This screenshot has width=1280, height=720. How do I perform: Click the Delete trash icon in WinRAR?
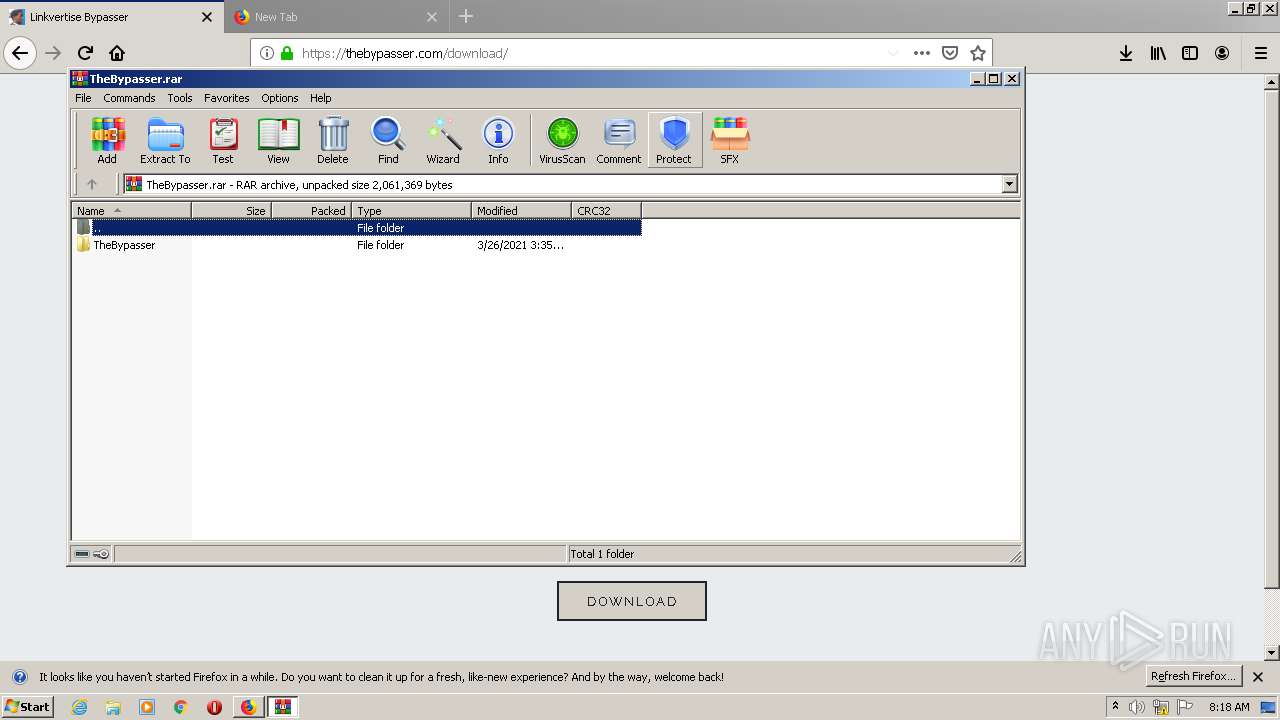point(333,140)
